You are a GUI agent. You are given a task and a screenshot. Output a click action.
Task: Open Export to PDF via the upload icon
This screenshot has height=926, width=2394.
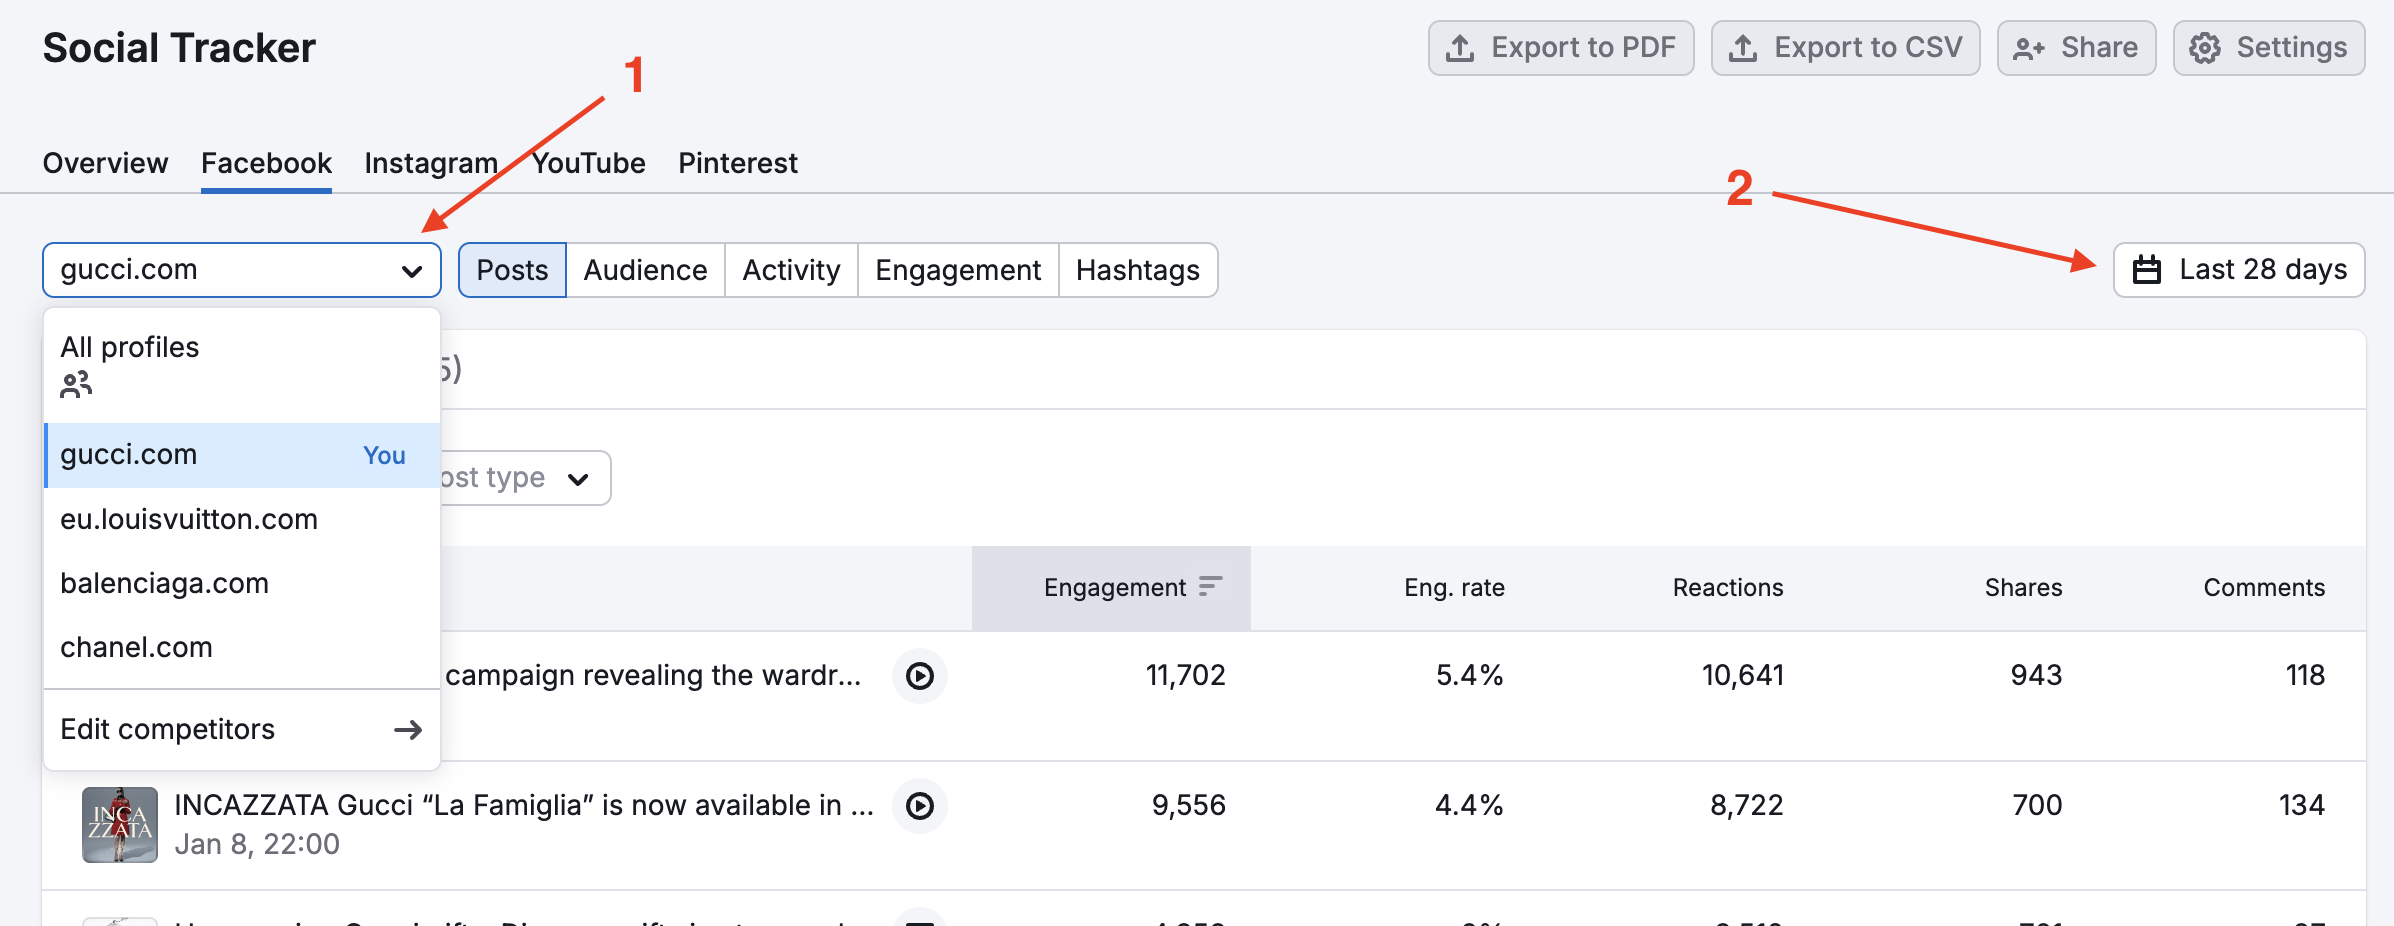pos(1462,46)
